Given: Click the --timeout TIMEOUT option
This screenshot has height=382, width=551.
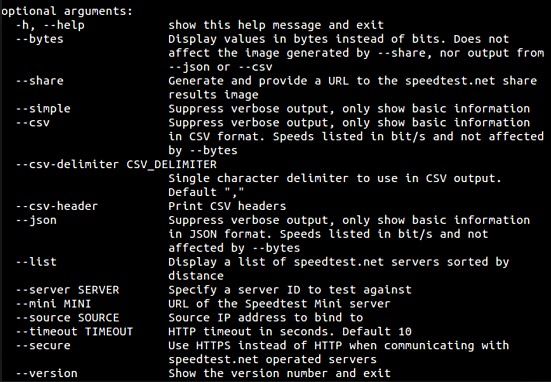Looking at the screenshot, I should click(74, 331).
